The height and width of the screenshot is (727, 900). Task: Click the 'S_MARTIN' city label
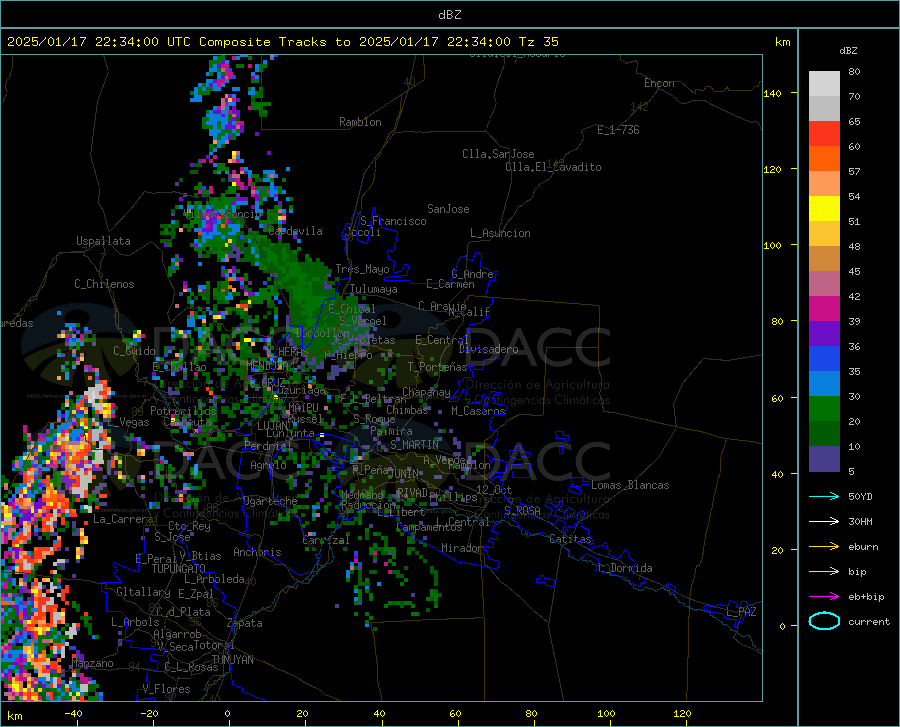click(414, 445)
